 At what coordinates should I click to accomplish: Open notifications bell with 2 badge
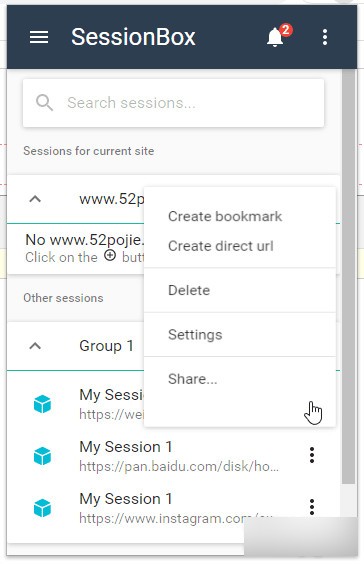point(278,36)
